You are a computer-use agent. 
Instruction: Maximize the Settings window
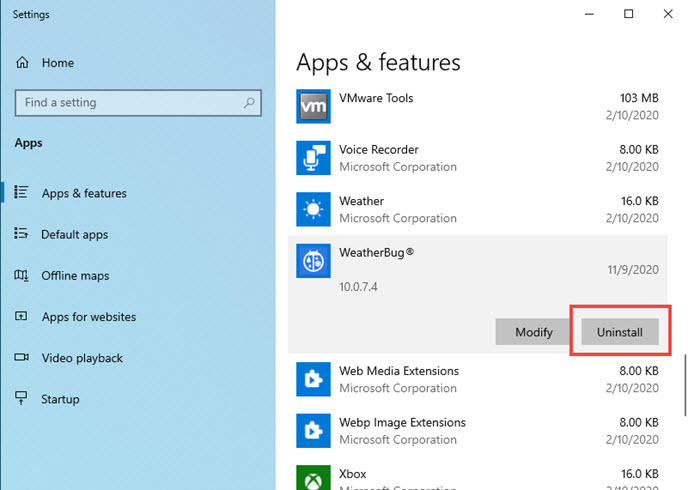coord(628,14)
